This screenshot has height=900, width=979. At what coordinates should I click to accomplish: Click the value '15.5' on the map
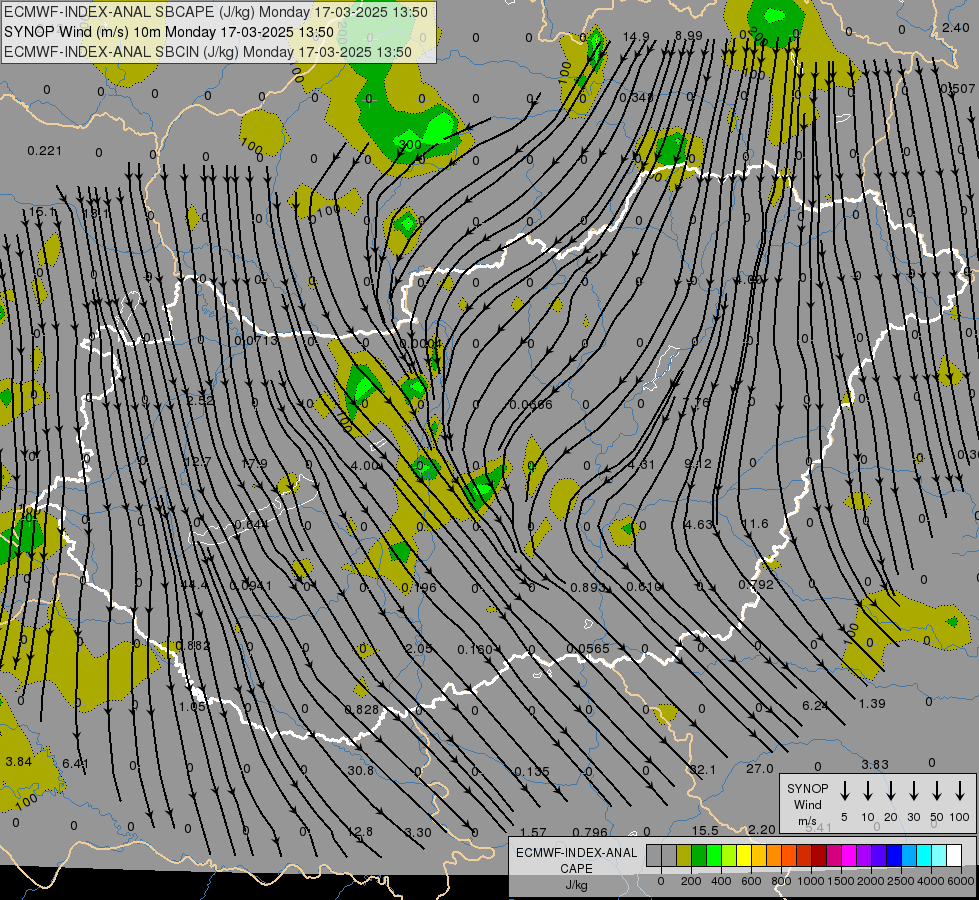(705, 830)
